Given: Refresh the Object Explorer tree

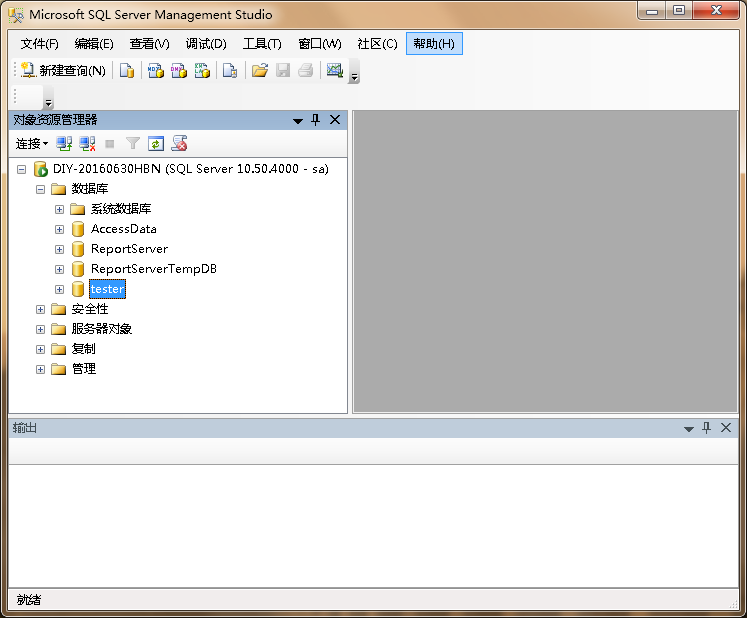Looking at the screenshot, I should click(156, 144).
